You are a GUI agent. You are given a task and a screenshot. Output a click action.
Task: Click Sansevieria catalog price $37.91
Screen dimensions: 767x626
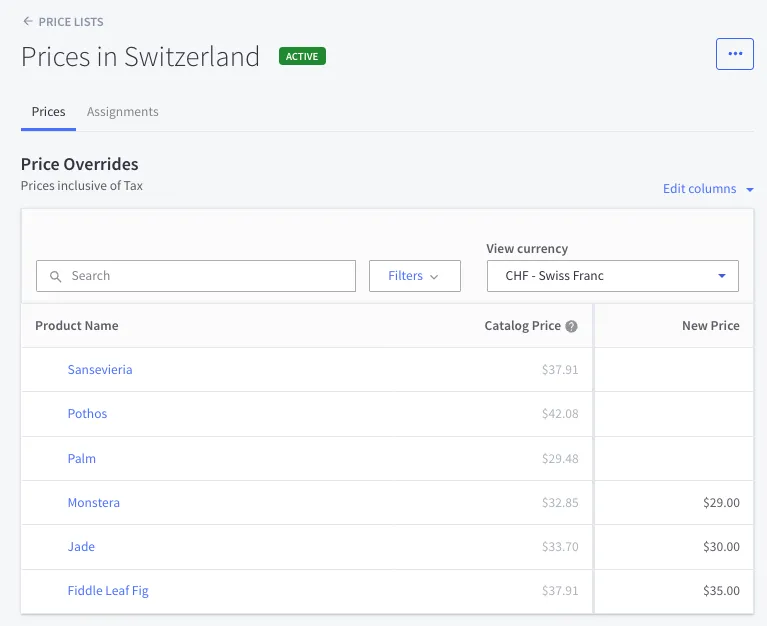pos(560,370)
